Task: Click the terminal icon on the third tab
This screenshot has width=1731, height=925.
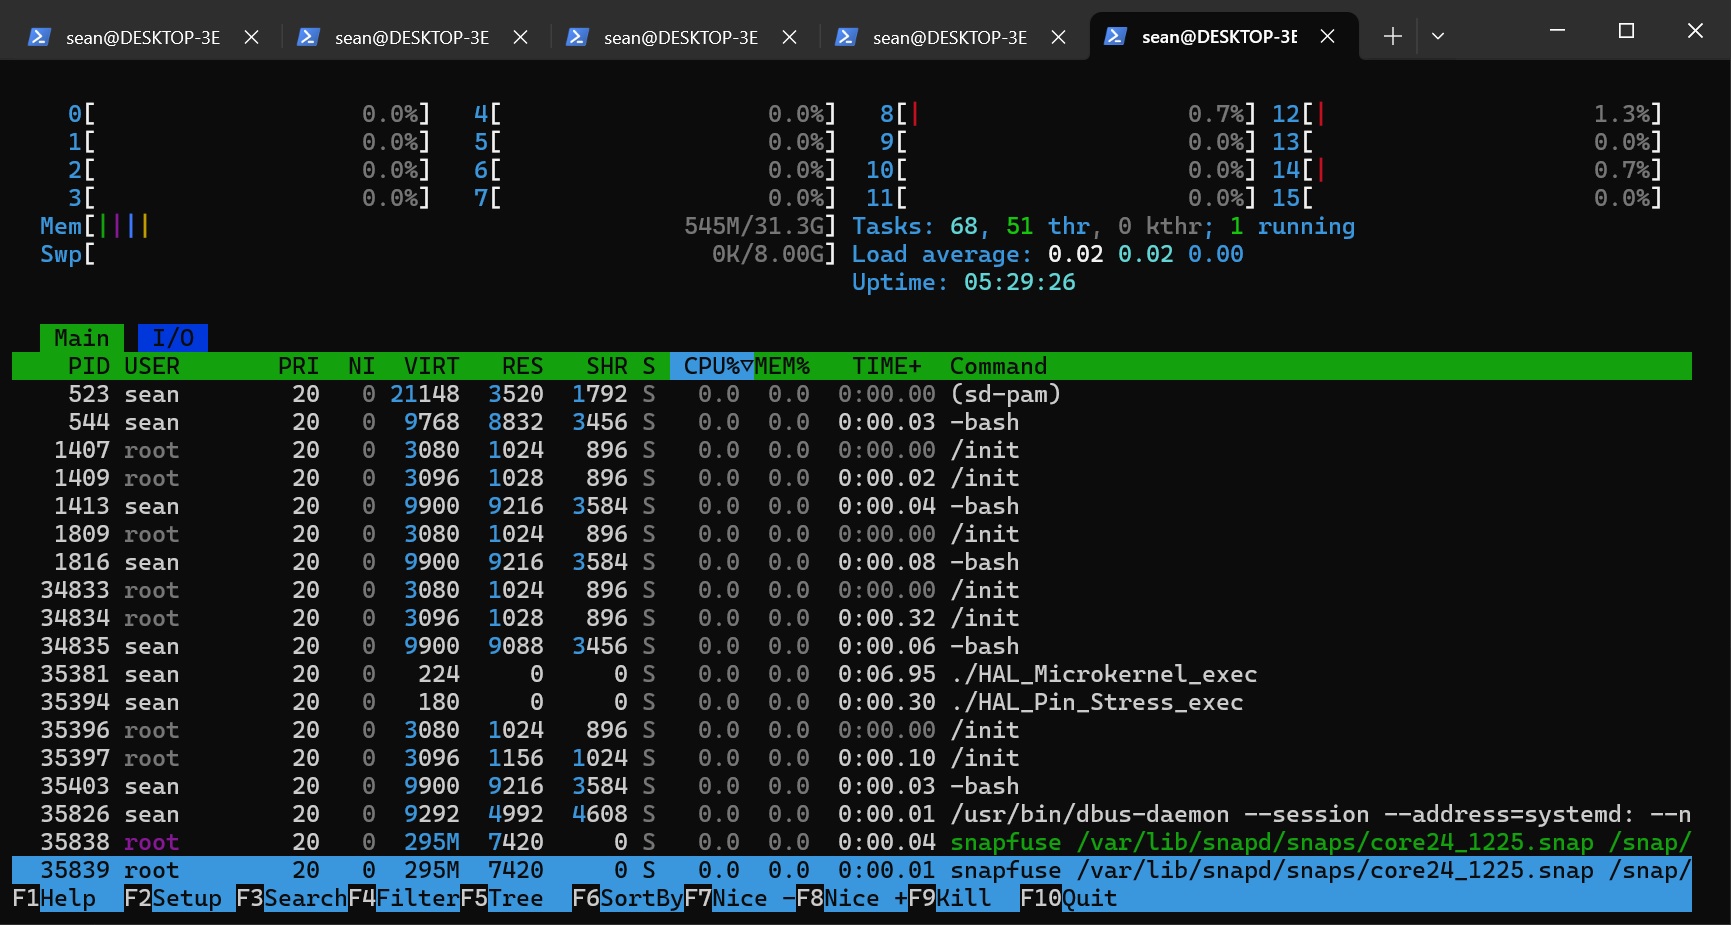Action: point(577,37)
